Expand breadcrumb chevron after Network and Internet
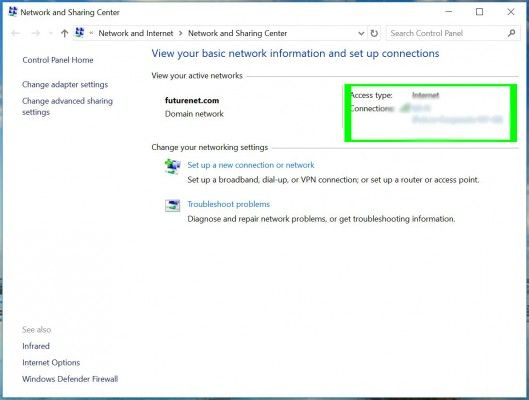 pos(181,33)
